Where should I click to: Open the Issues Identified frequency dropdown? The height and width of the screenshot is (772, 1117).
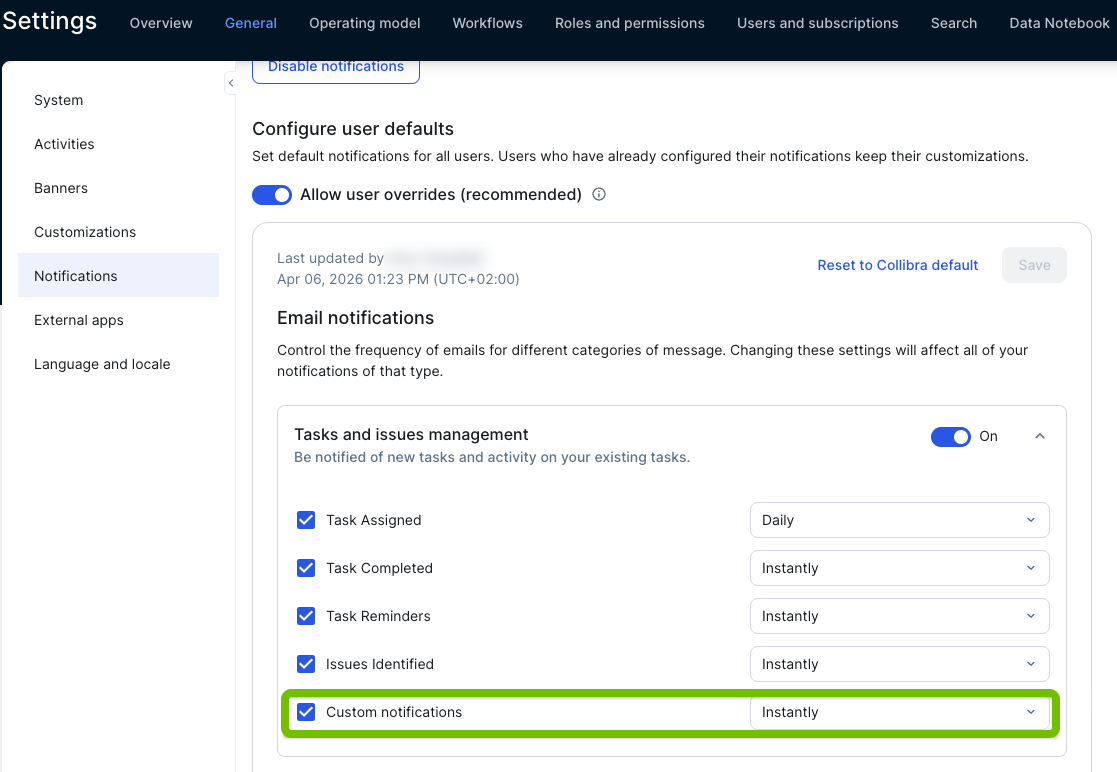(899, 664)
